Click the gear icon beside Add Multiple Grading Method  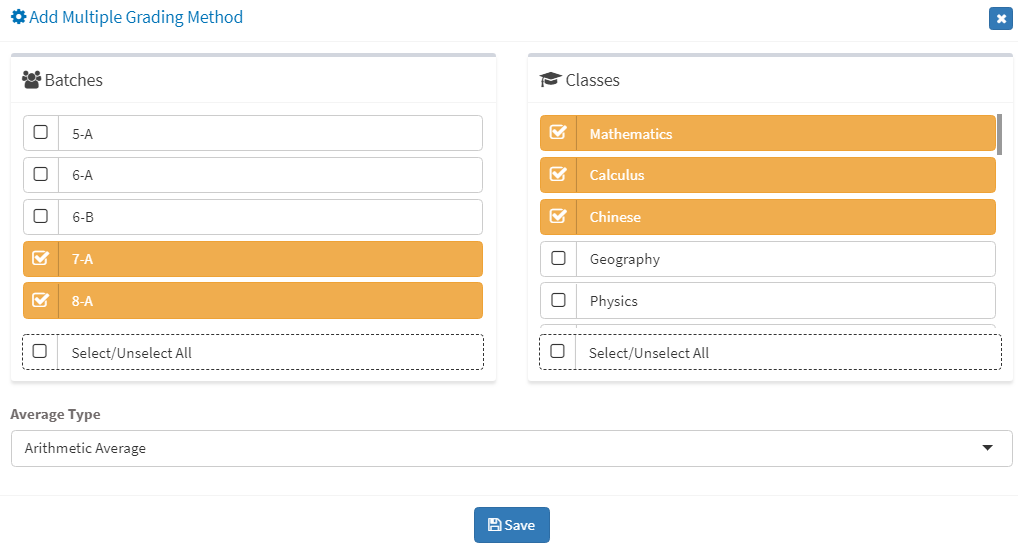(x=19, y=17)
